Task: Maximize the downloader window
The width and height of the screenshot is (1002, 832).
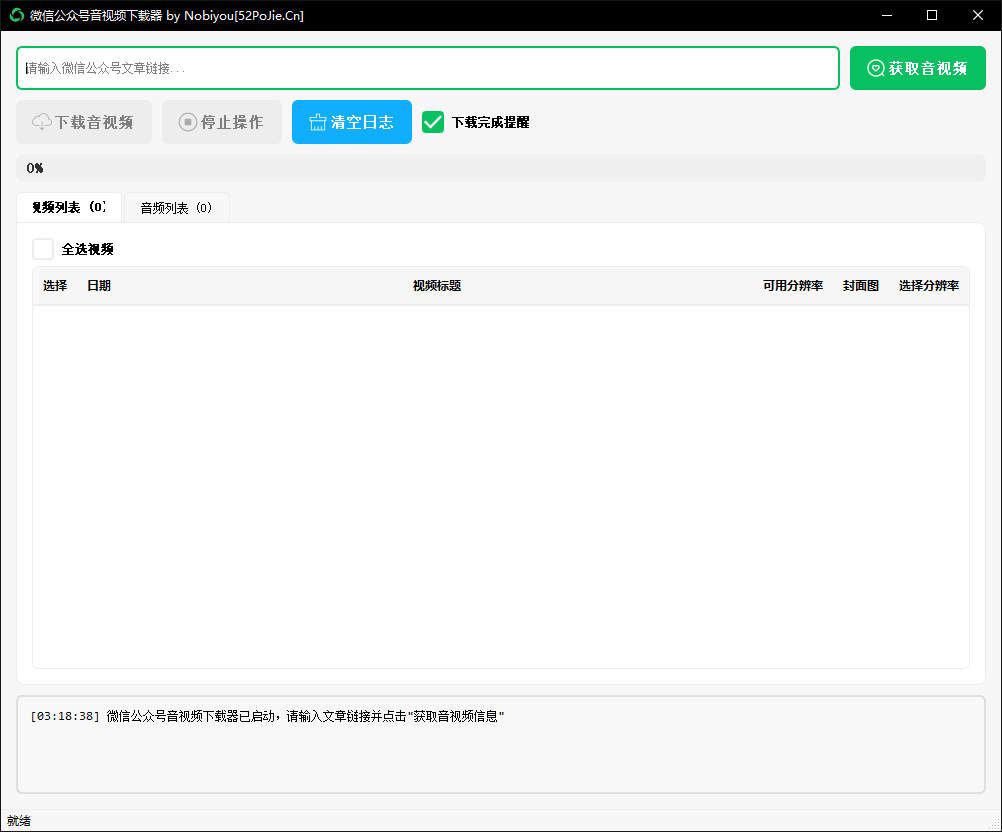Action: pyautogui.click(x=932, y=15)
